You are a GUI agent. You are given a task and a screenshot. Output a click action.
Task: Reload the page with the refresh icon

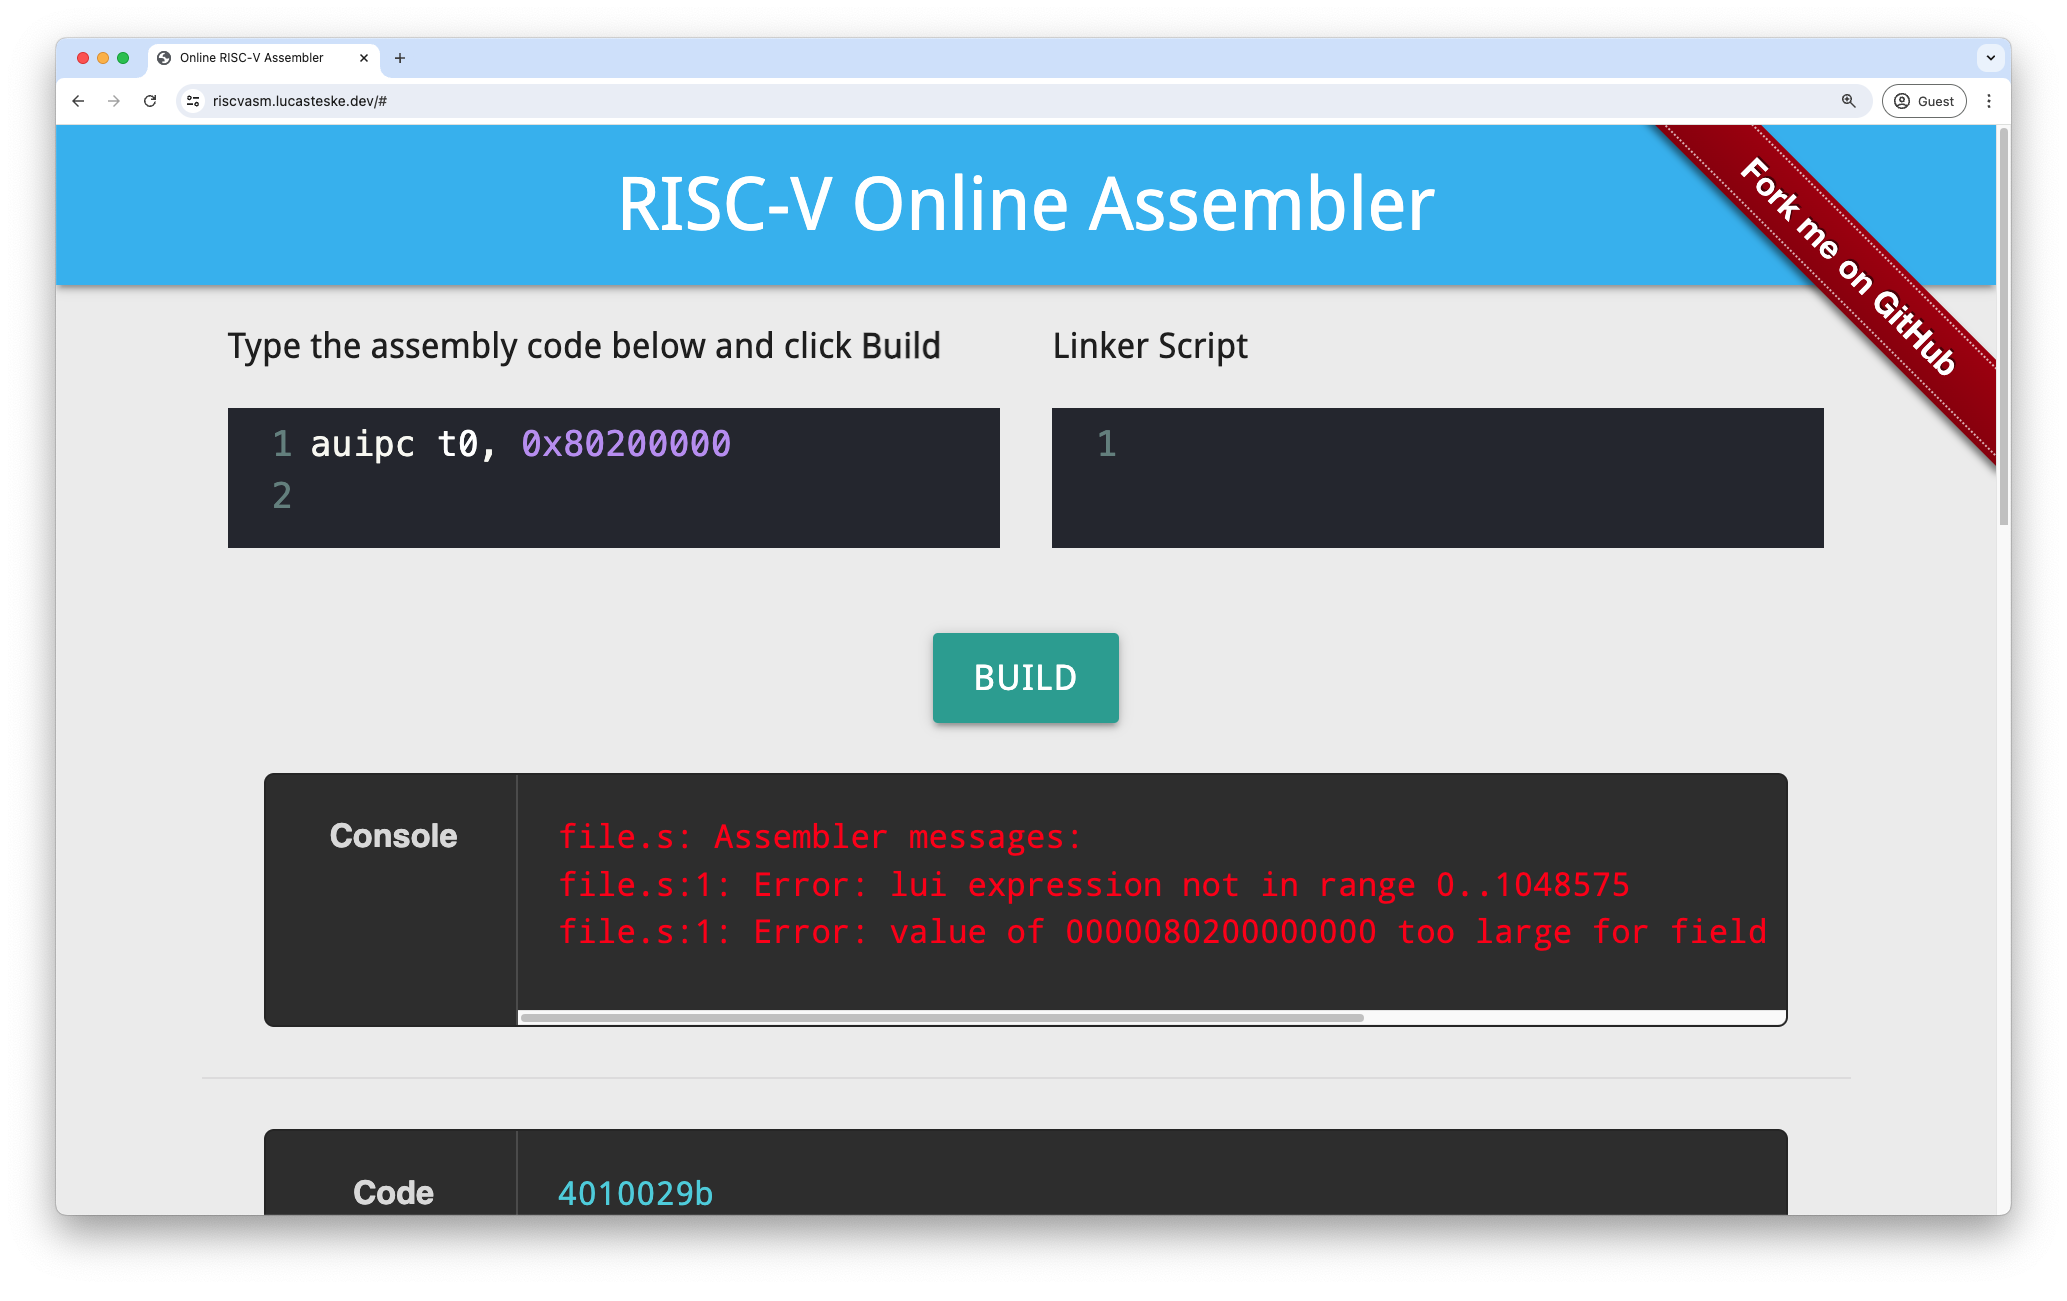(x=150, y=101)
